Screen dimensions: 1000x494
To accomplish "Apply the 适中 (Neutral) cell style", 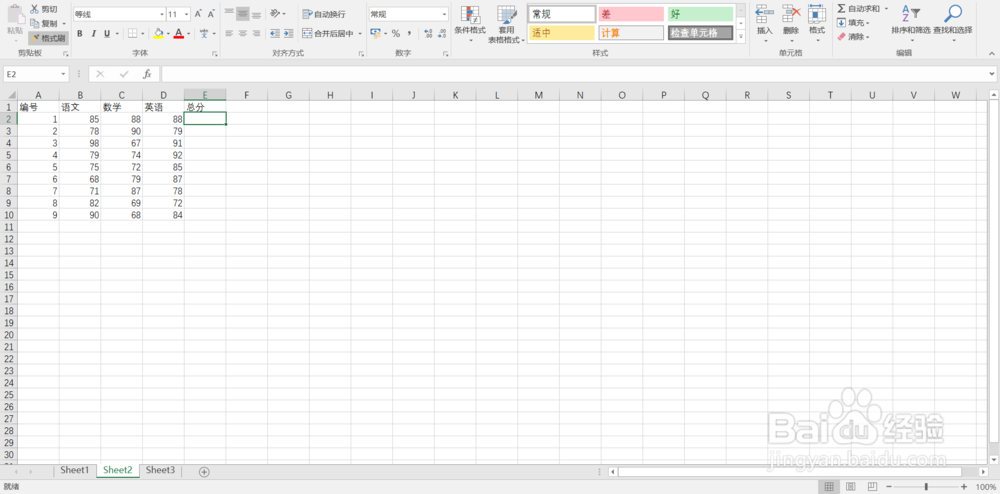I will click(561, 33).
